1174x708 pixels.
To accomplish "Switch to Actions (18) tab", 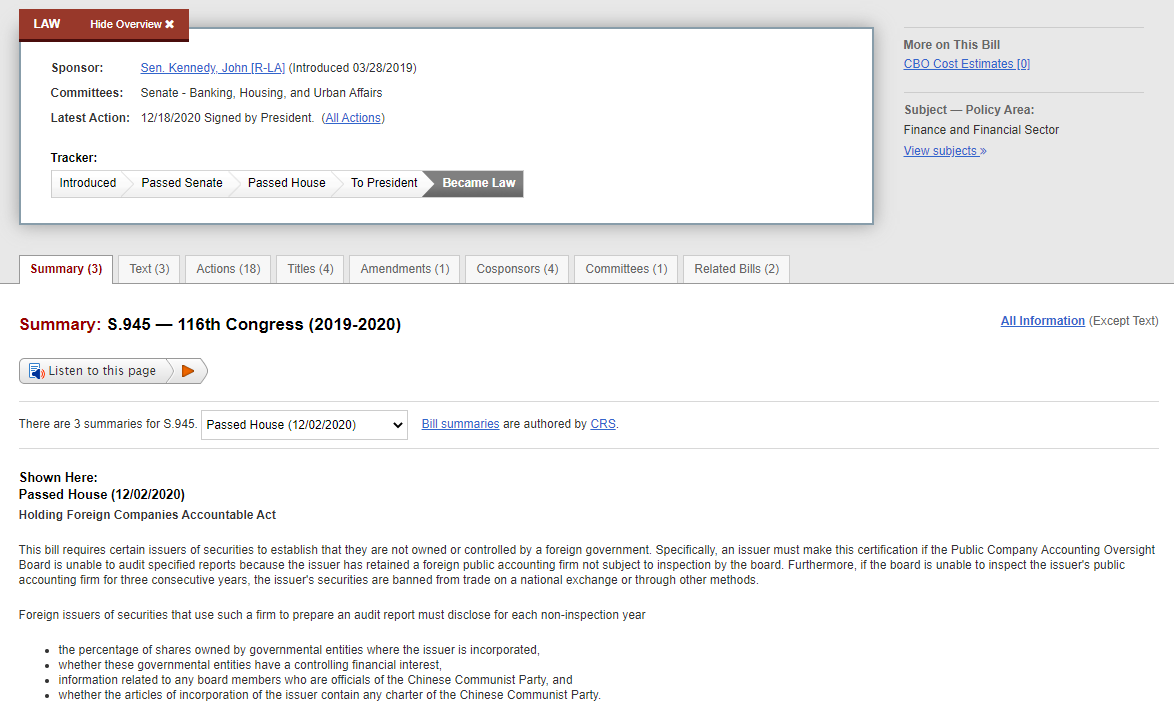I will 228,269.
